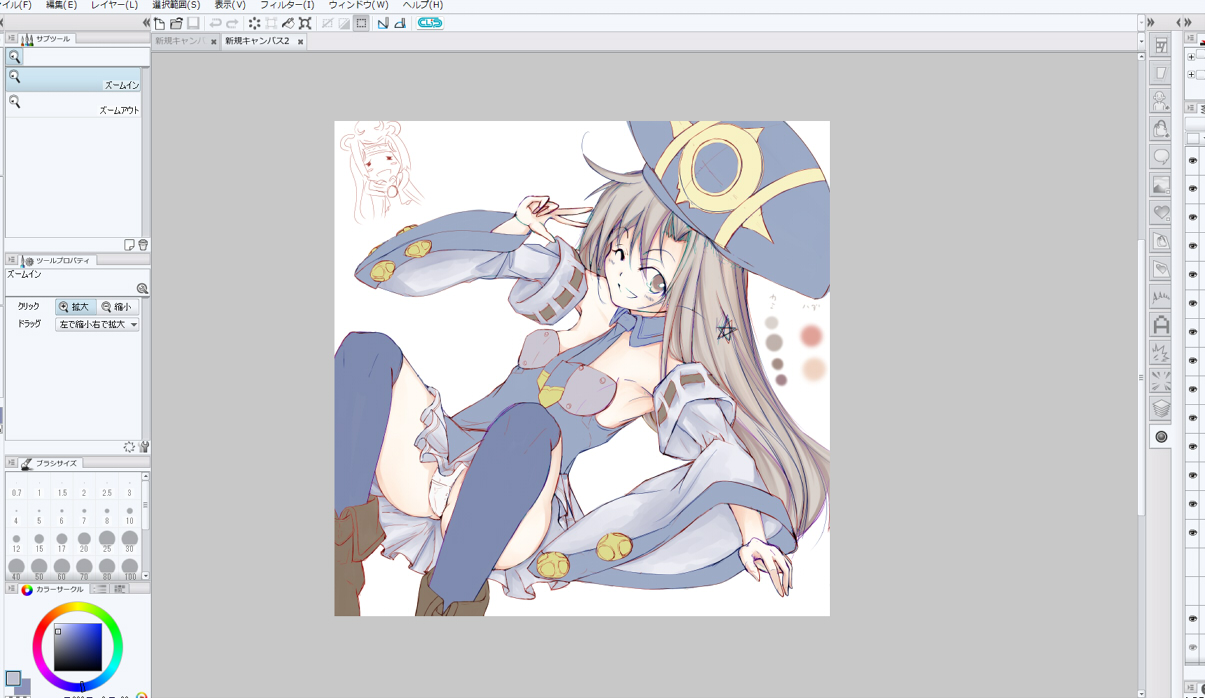Viewport: 1205px width, 698px height.
Task: Click the New canvas toolbar icon
Action: (159, 23)
